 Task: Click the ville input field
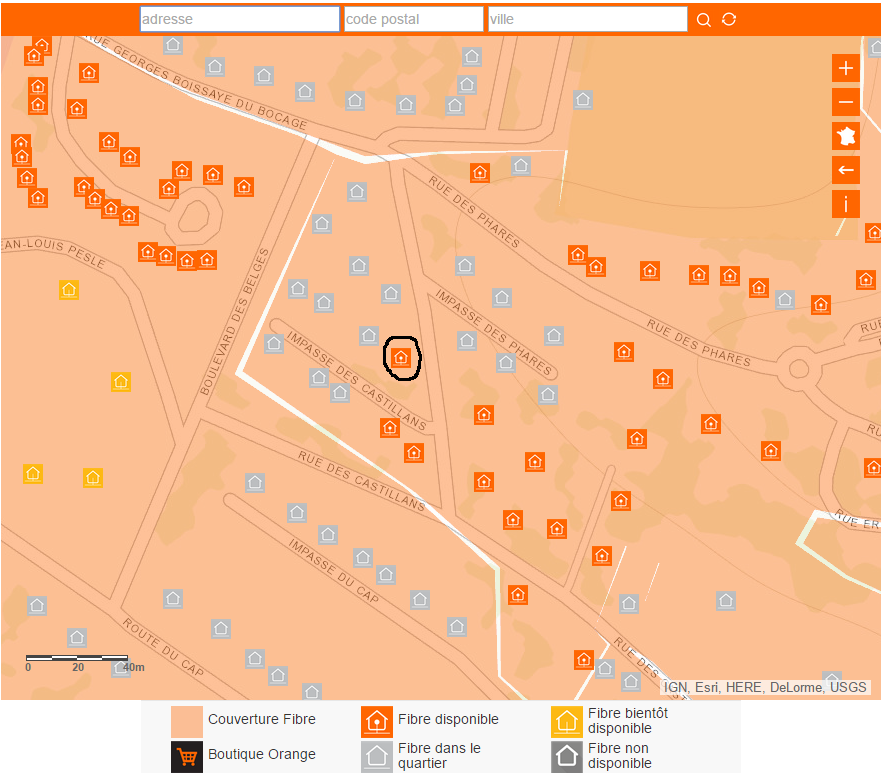(x=588, y=19)
